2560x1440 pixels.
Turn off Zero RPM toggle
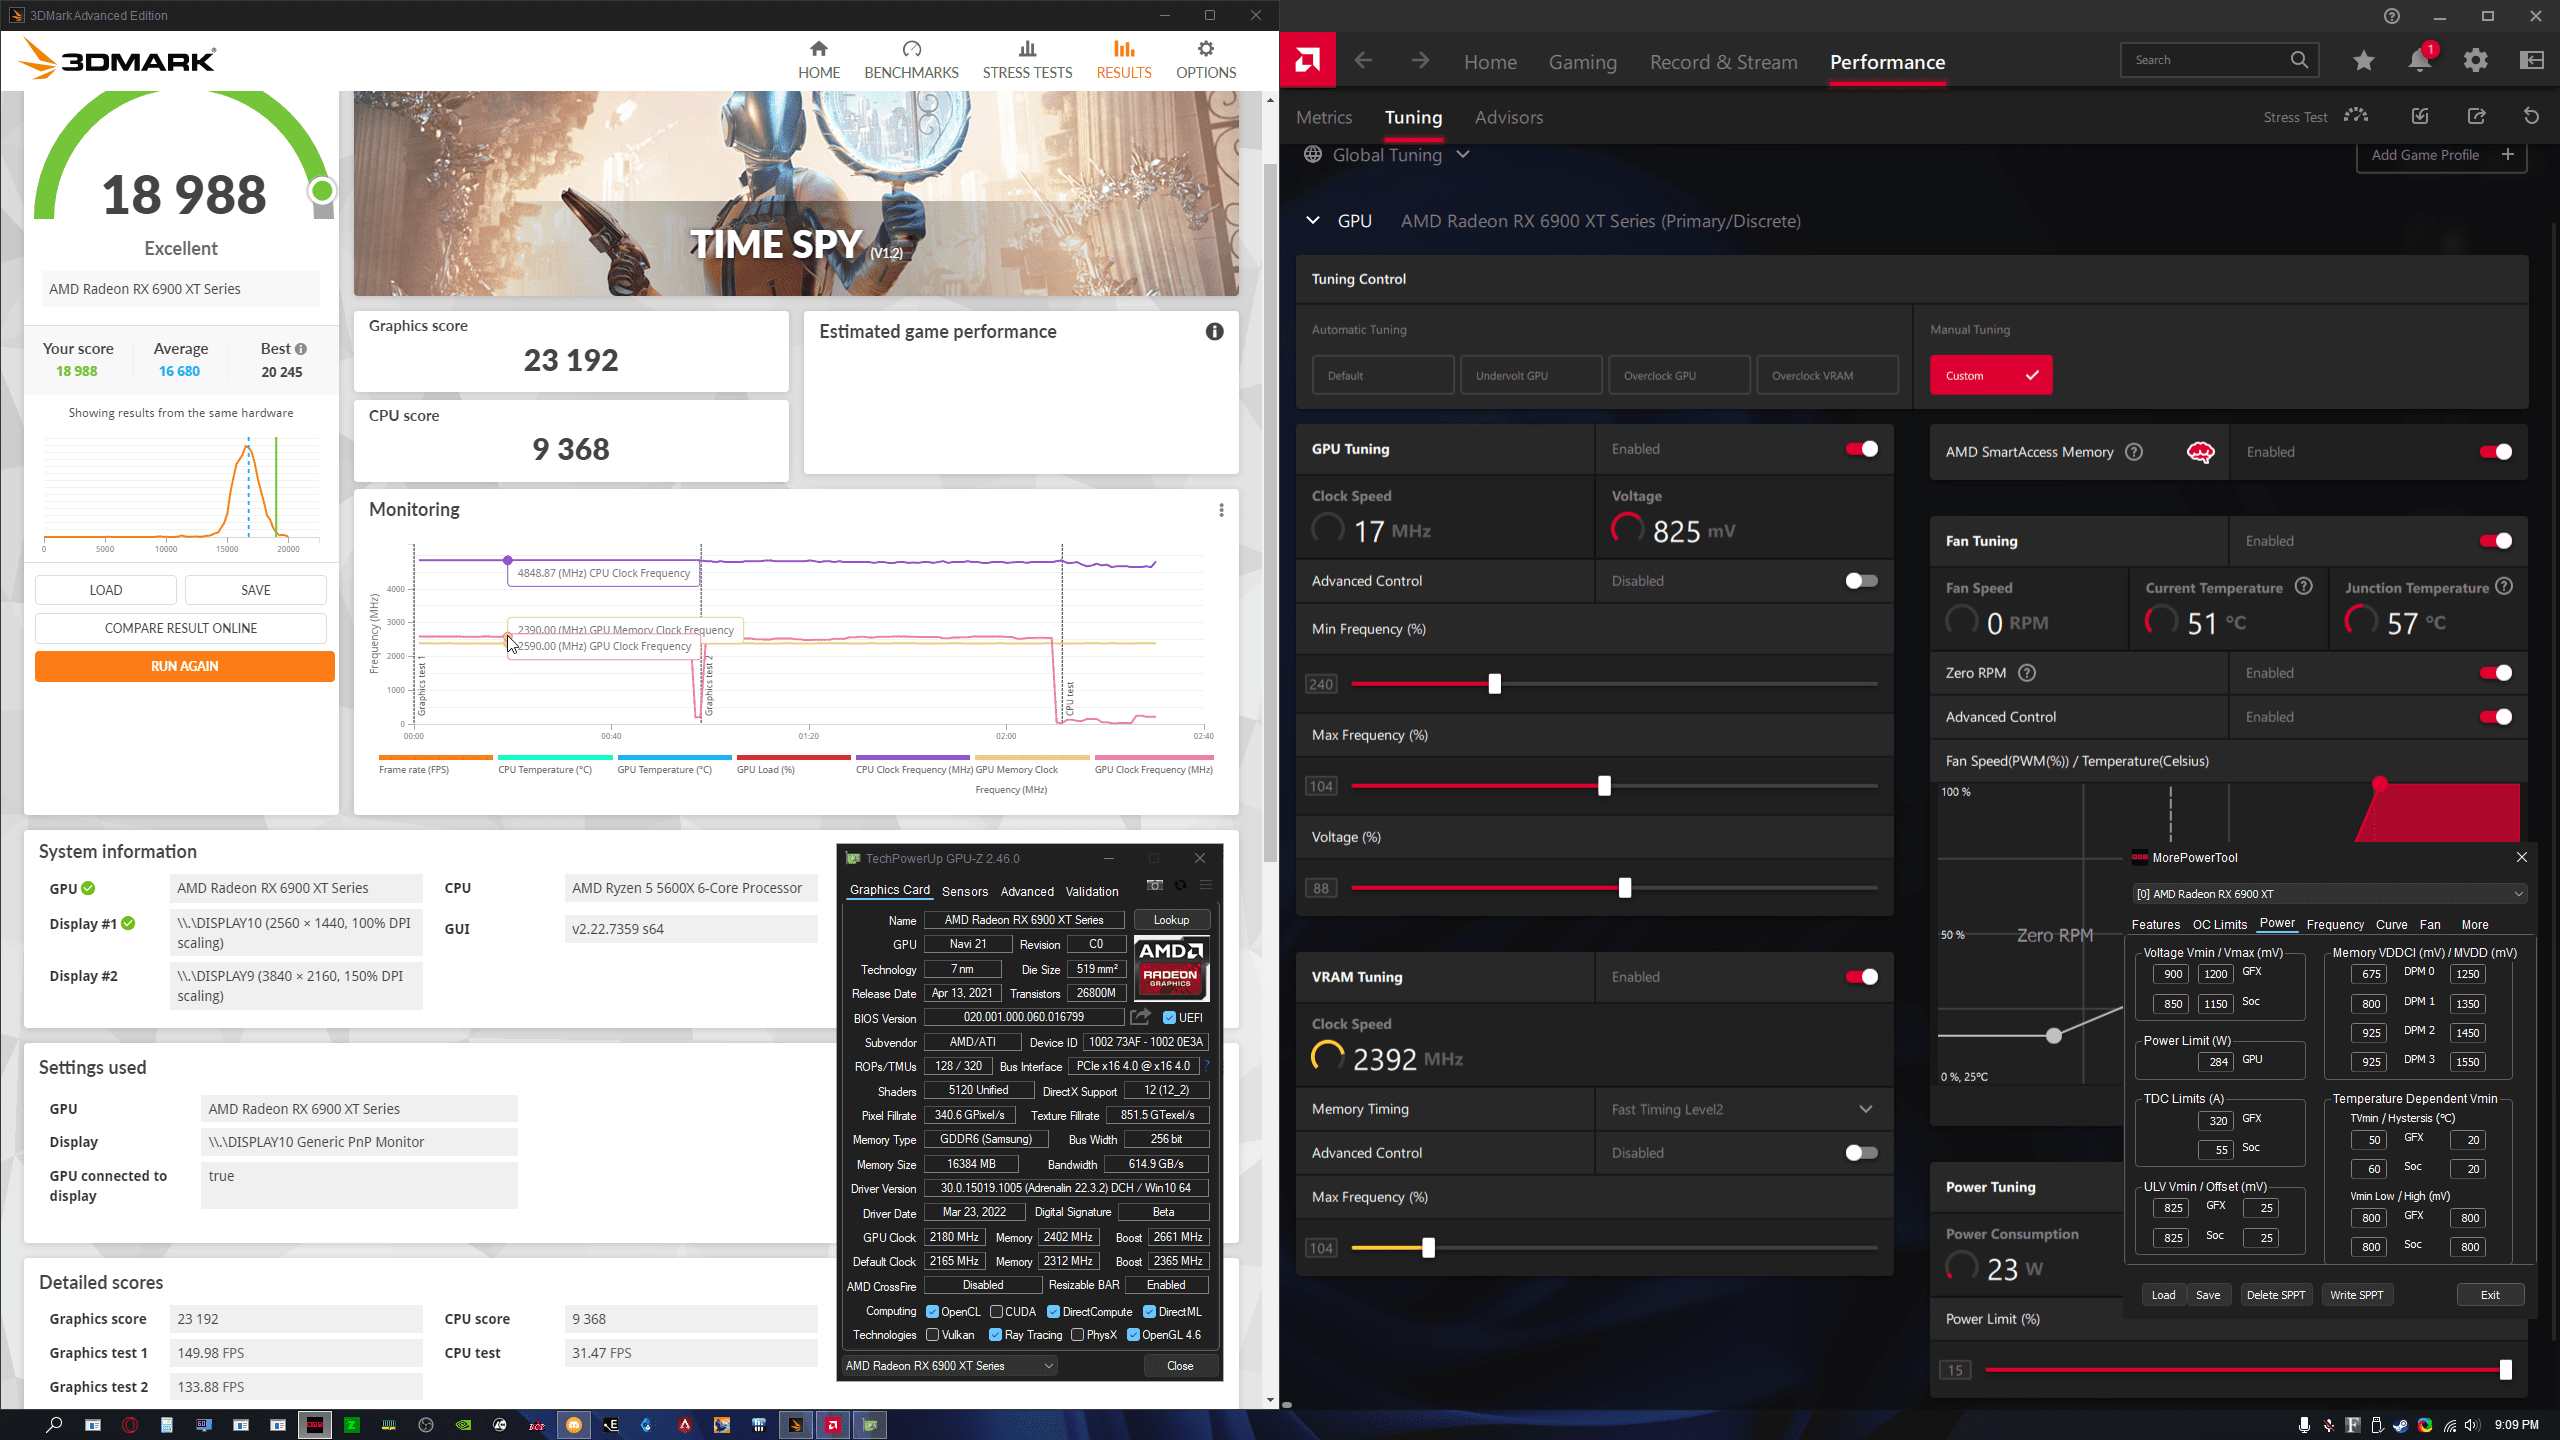tap(2495, 673)
